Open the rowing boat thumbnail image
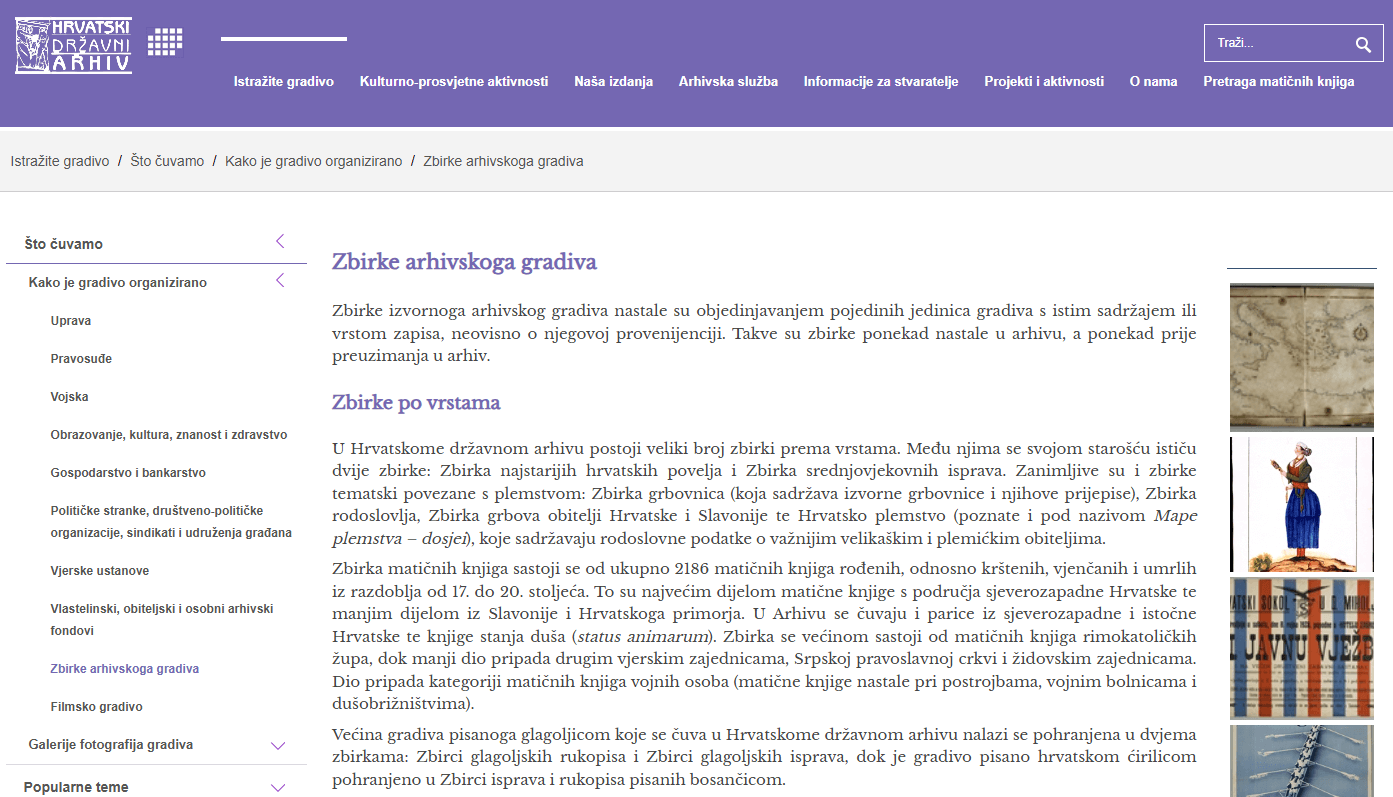The width and height of the screenshot is (1393, 797). pos(1300,761)
